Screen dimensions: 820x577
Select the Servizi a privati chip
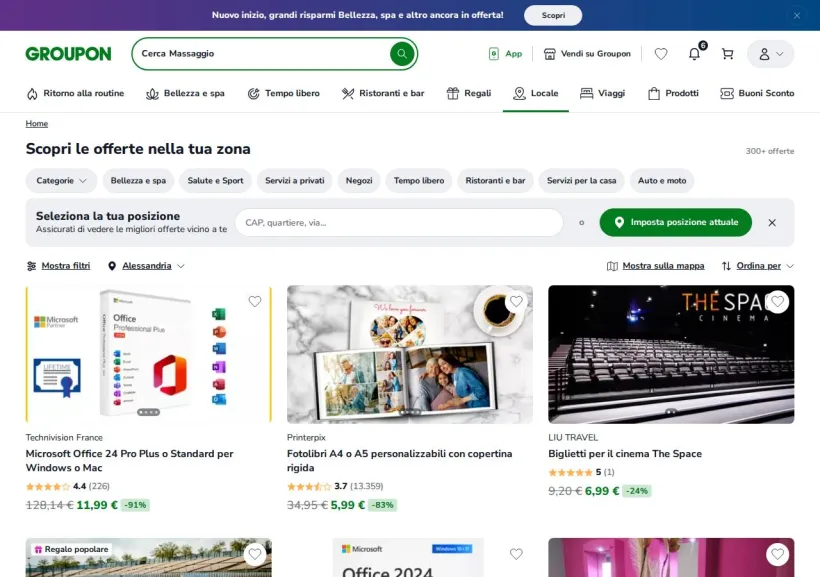pos(294,180)
